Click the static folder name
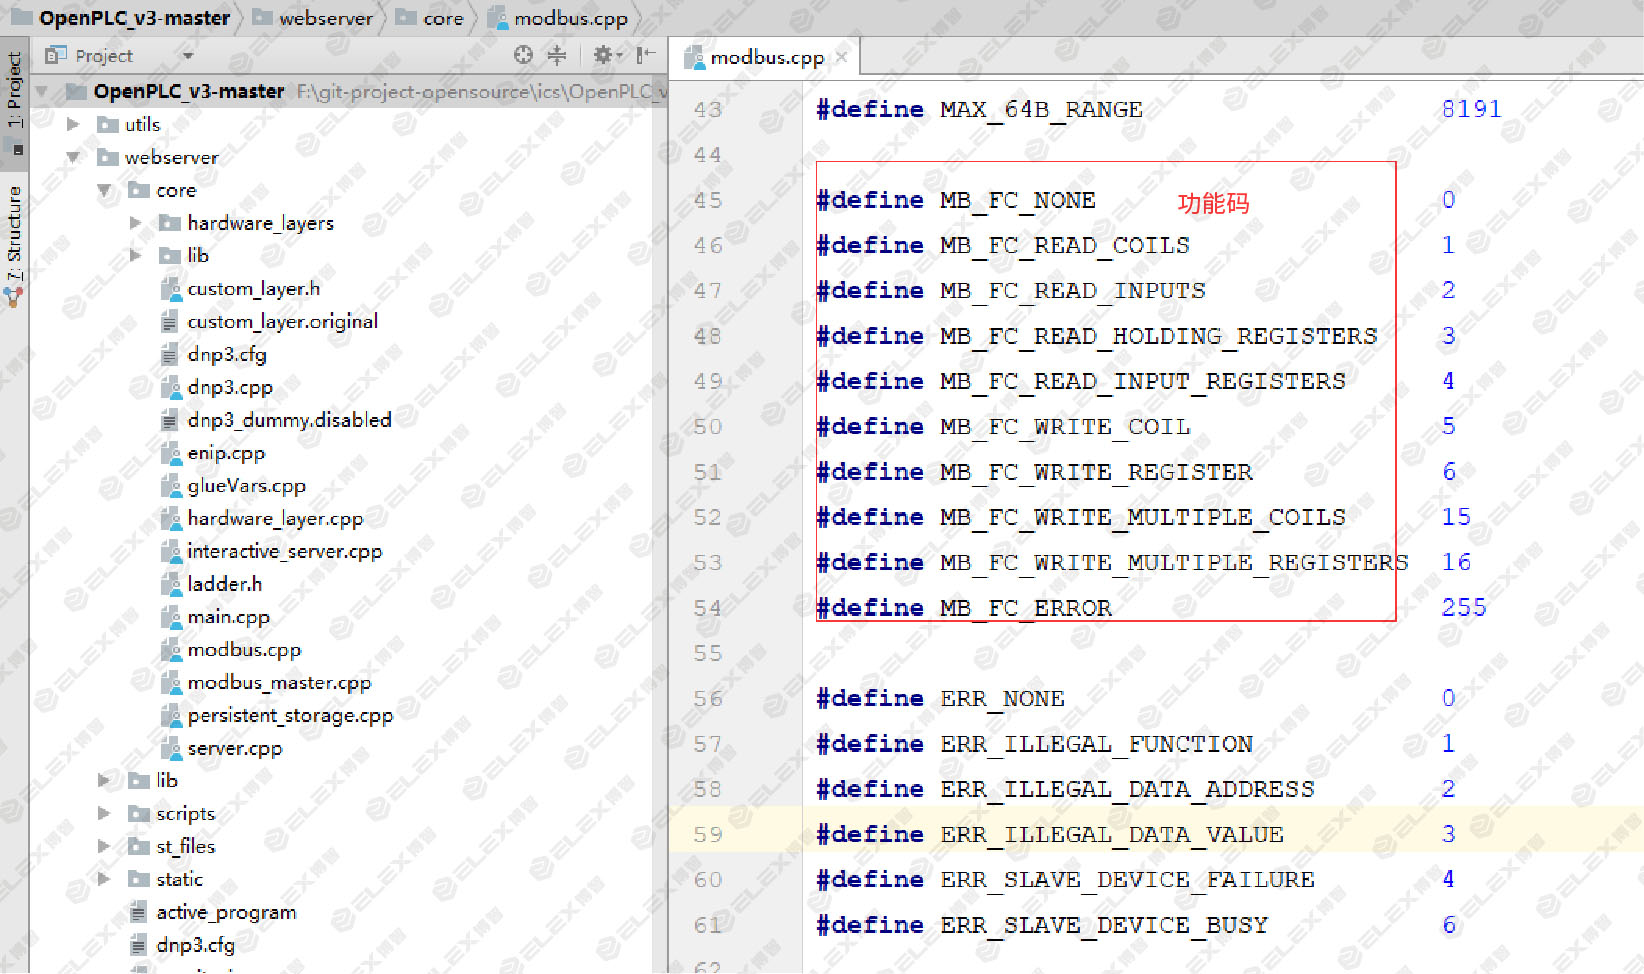 coord(179,879)
